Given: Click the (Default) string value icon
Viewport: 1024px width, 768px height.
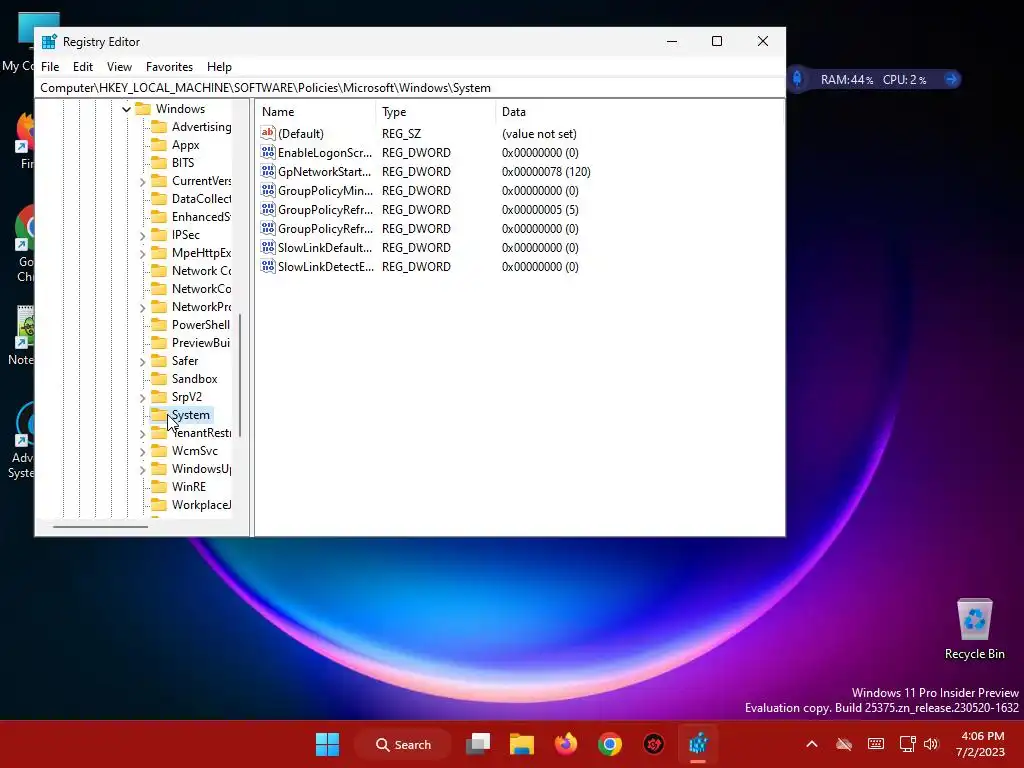Looking at the screenshot, I should click(x=268, y=133).
